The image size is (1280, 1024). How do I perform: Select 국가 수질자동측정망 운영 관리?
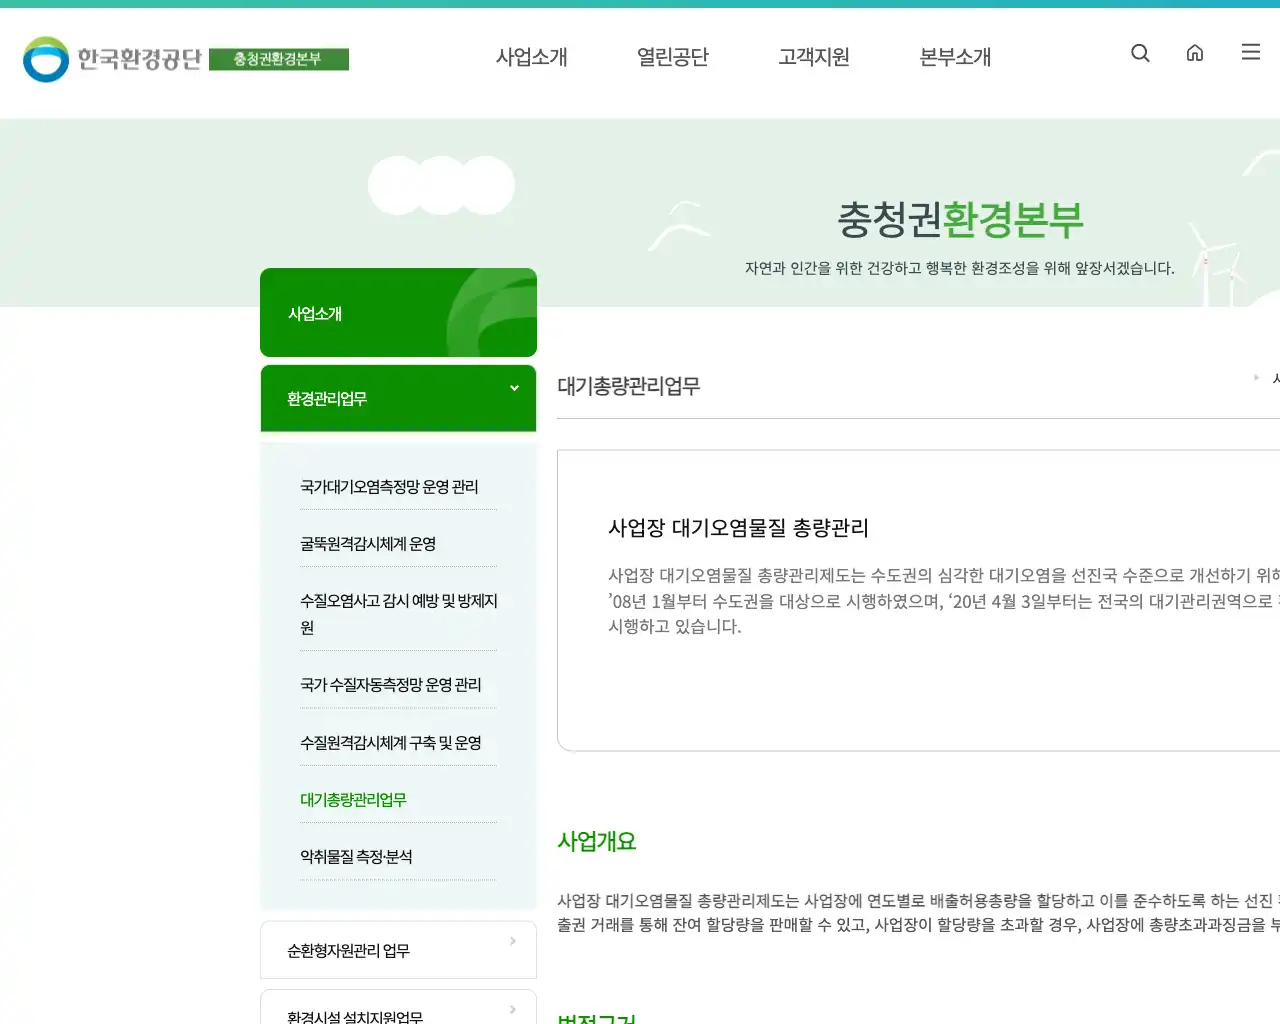(390, 685)
